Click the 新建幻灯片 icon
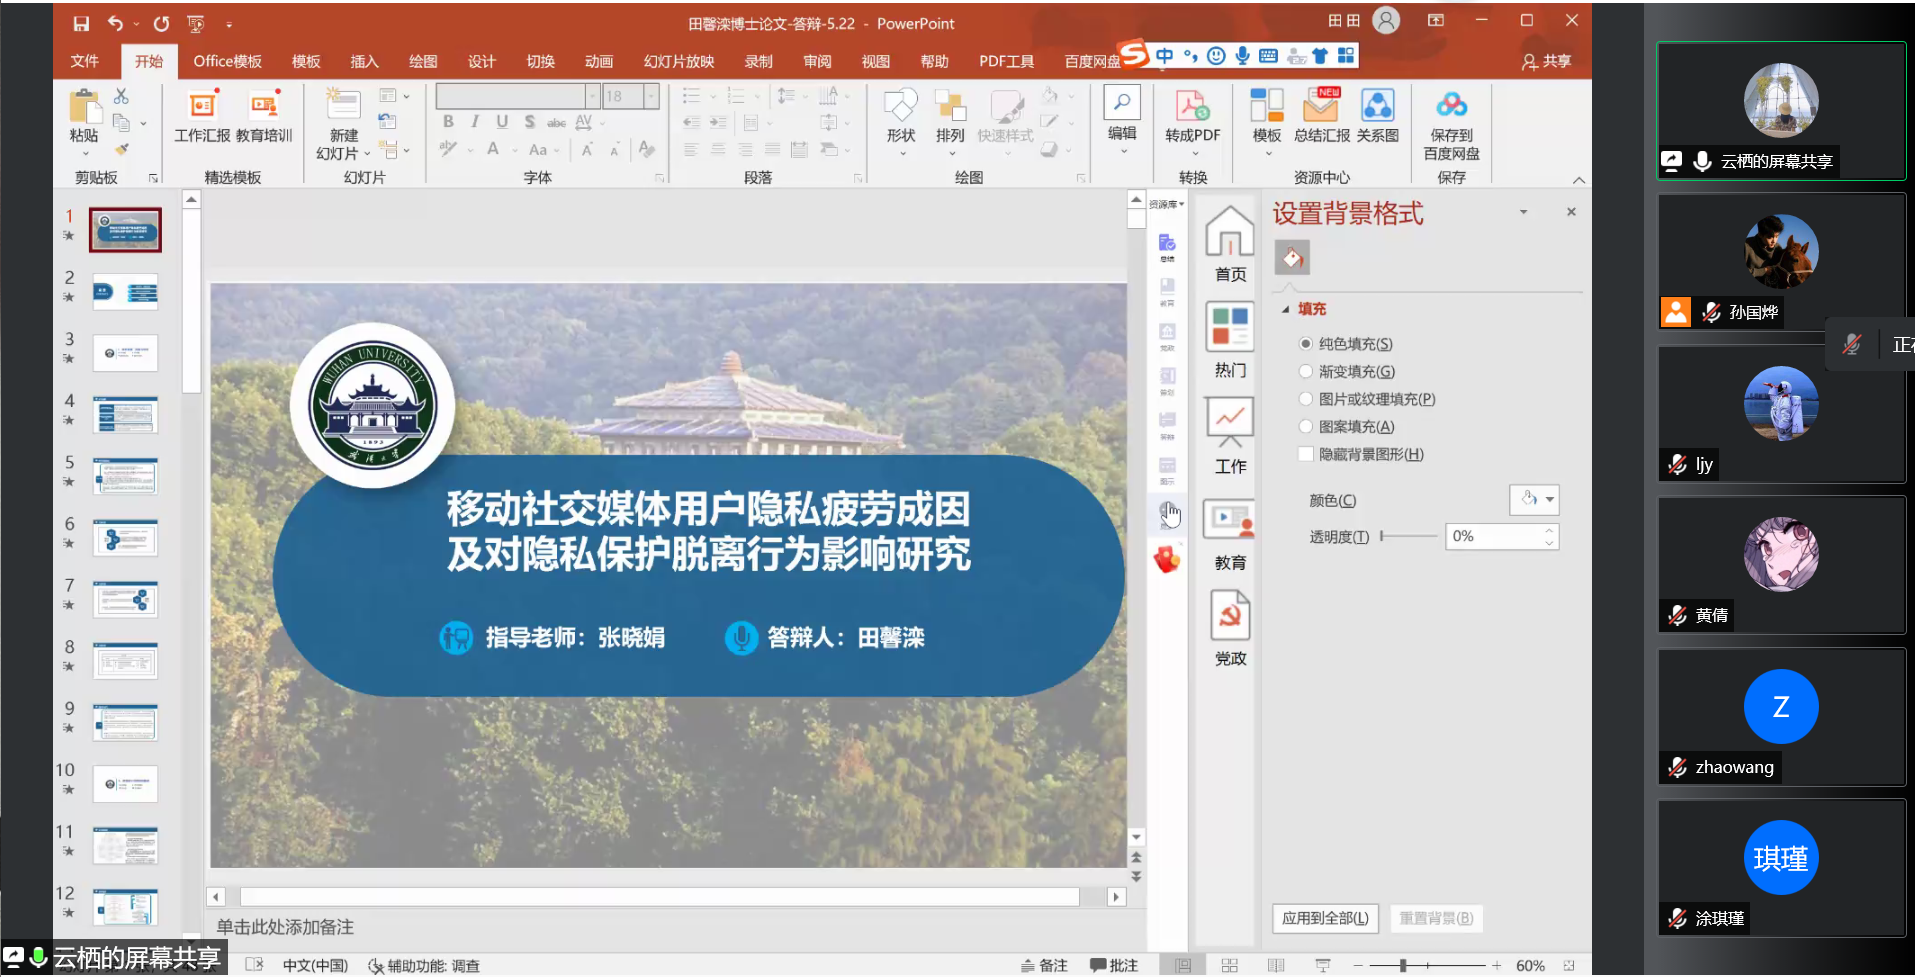Image resolution: width=1915 pixels, height=977 pixels. (x=343, y=105)
